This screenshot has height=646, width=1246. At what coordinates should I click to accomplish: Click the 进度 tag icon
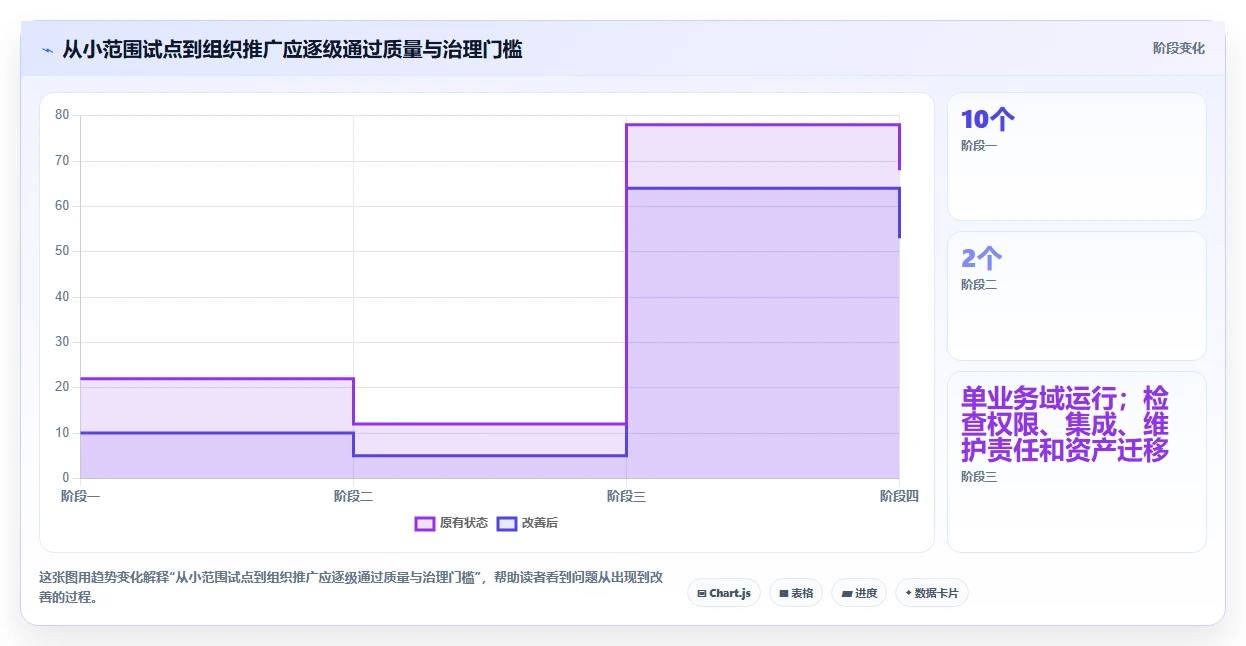847,594
